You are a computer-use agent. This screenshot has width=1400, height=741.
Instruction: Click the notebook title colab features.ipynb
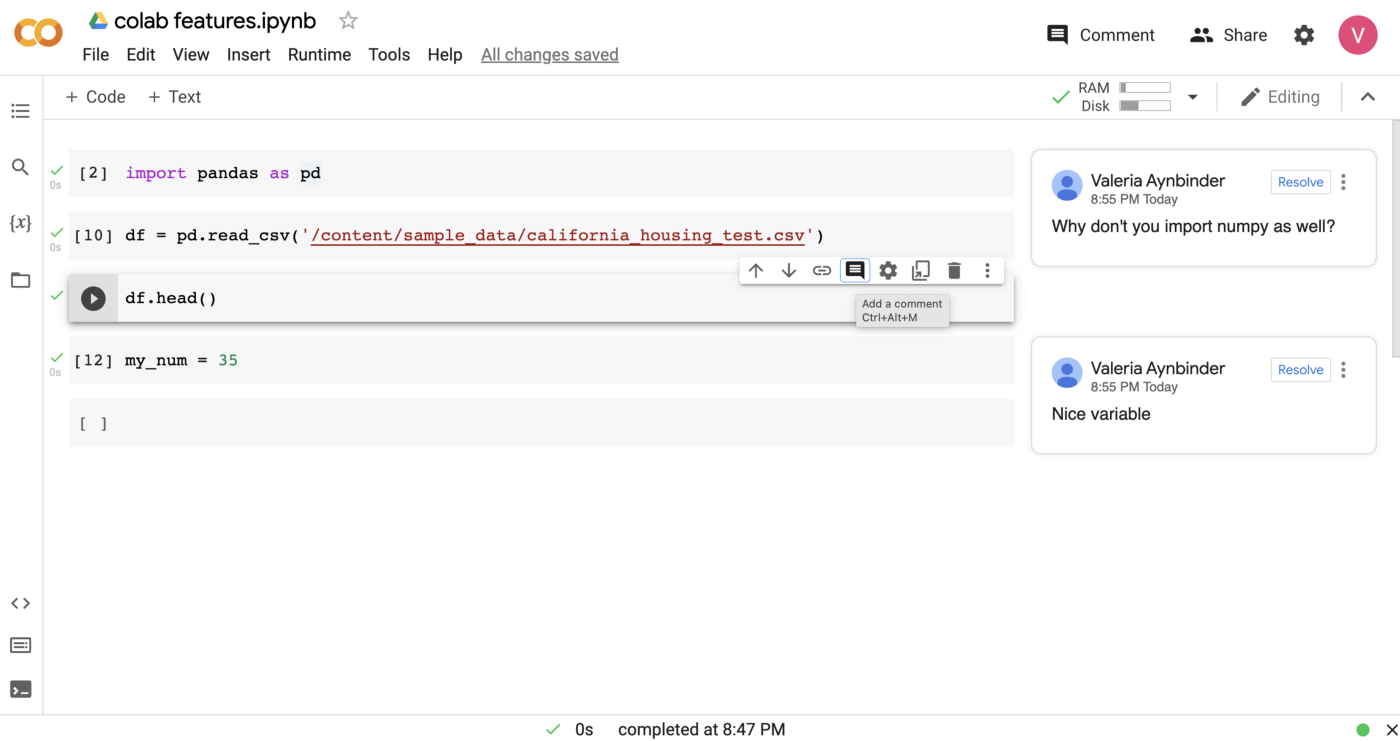[x=215, y=21]
